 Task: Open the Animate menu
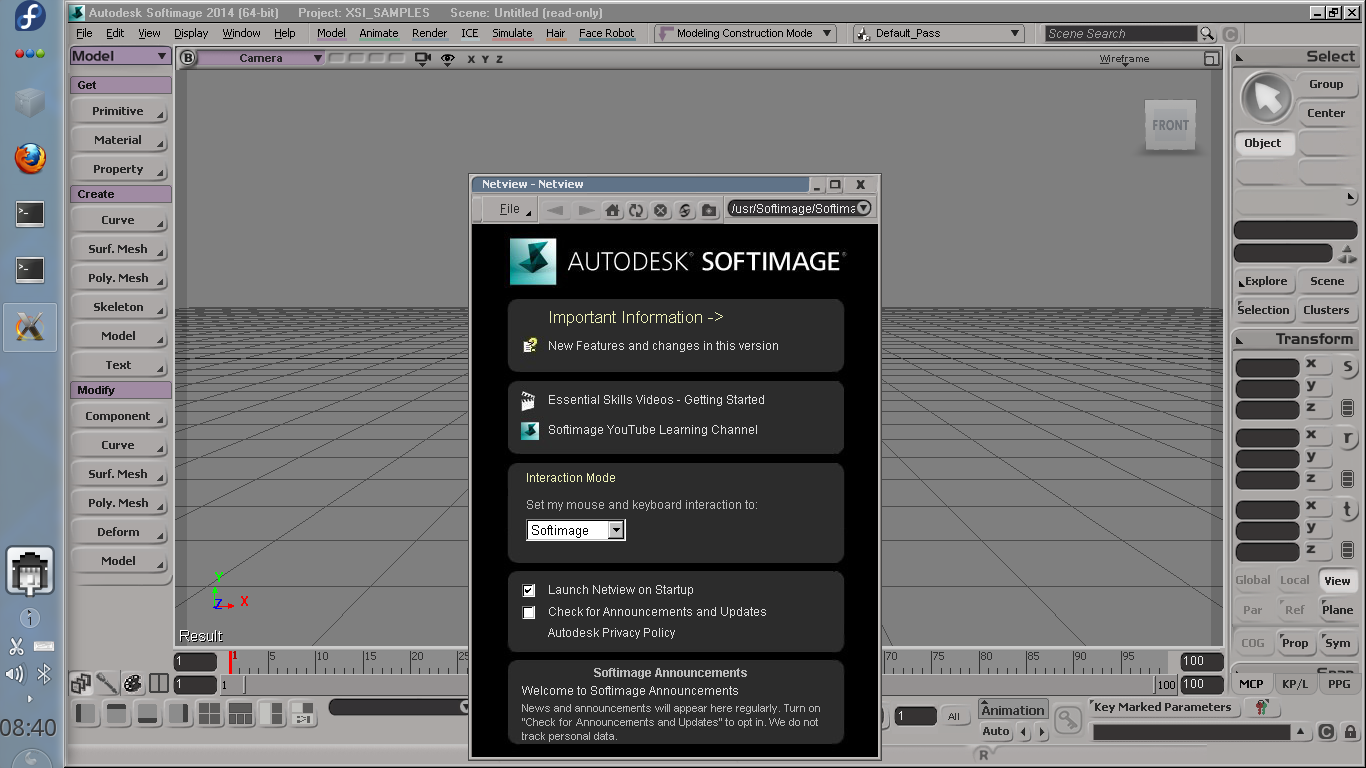click(x=379, y=33)
